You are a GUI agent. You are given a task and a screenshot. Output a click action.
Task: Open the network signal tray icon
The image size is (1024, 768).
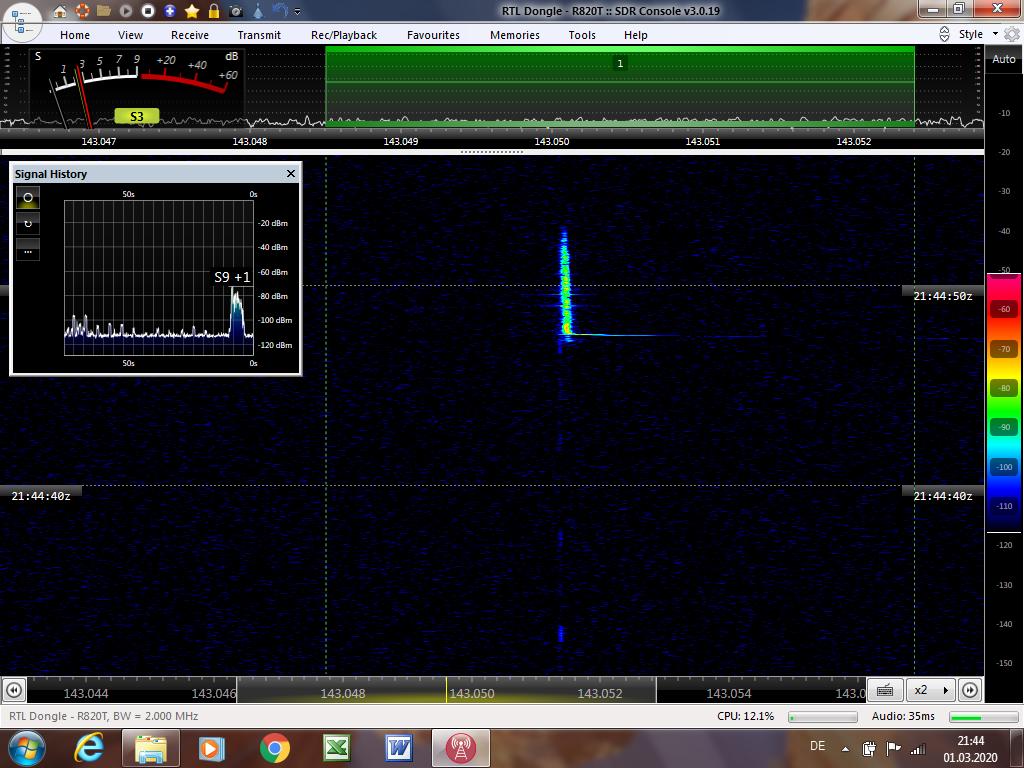pyautogui.click(x=918, y=748)
